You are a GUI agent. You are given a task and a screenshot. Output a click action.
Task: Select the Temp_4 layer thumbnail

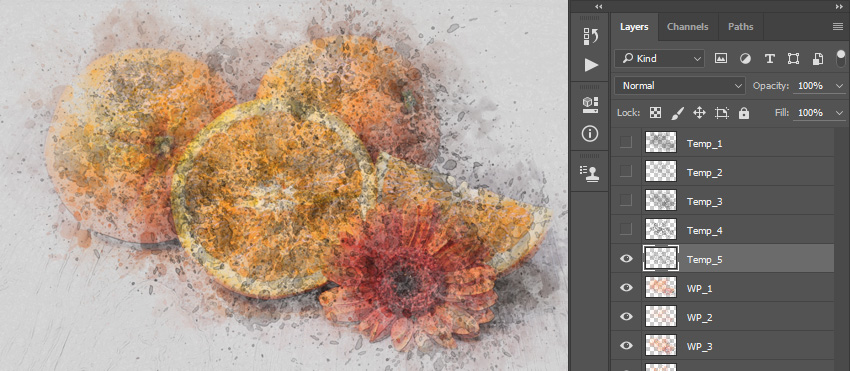pos(661,229)
